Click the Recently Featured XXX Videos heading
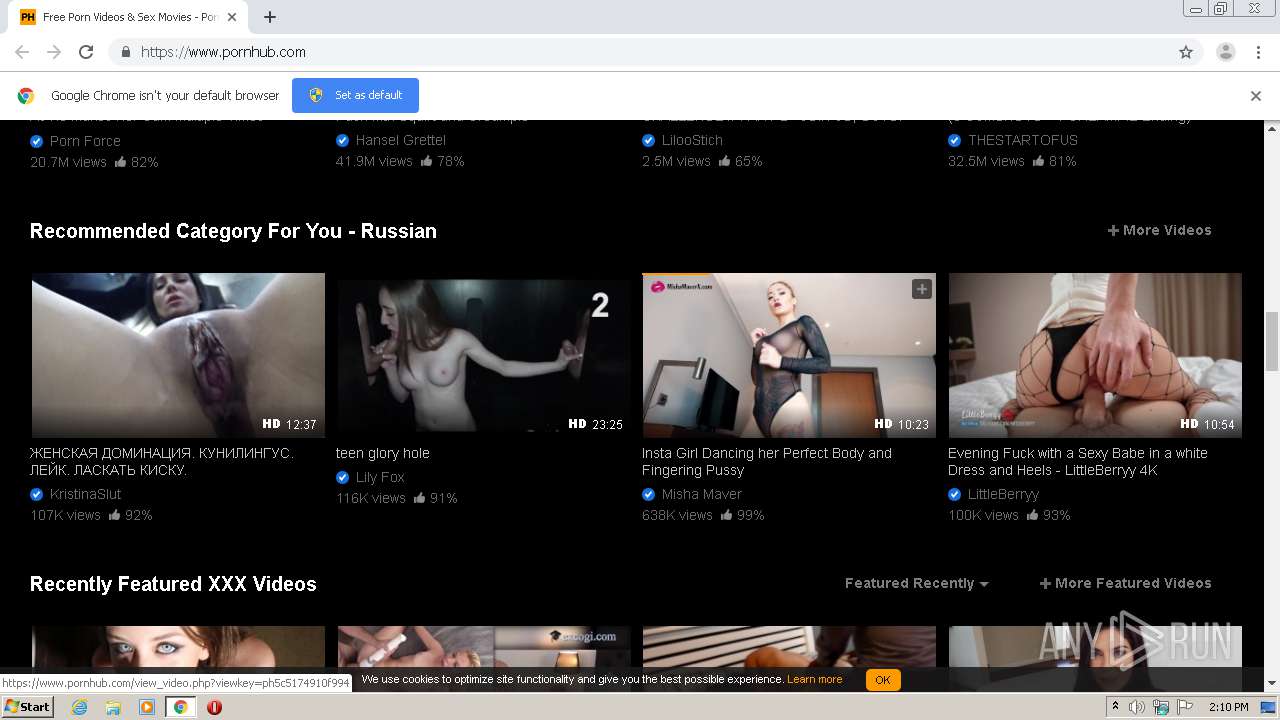The image size is (1280, 720). 173,584
